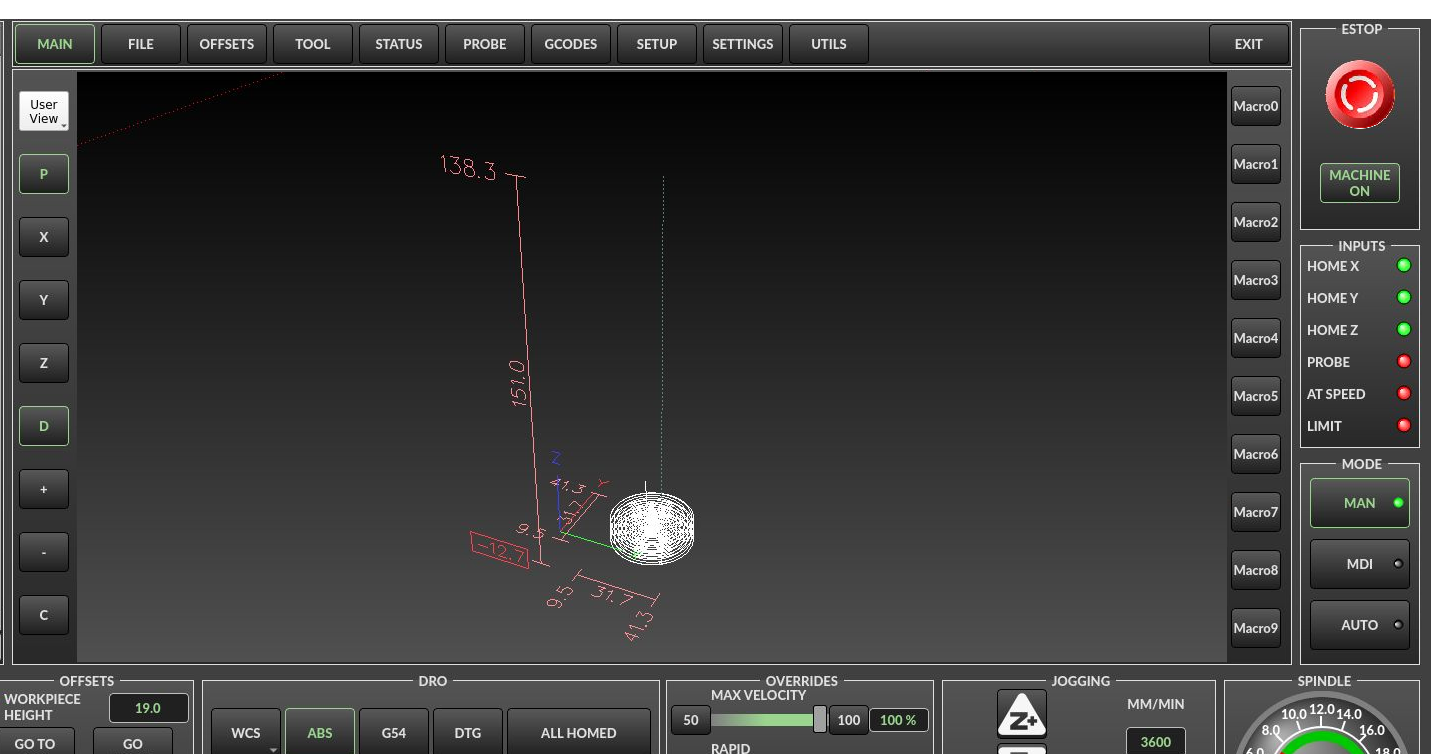Run Macro3
Screen dimensions: 1431x754
click(1256, 280)
